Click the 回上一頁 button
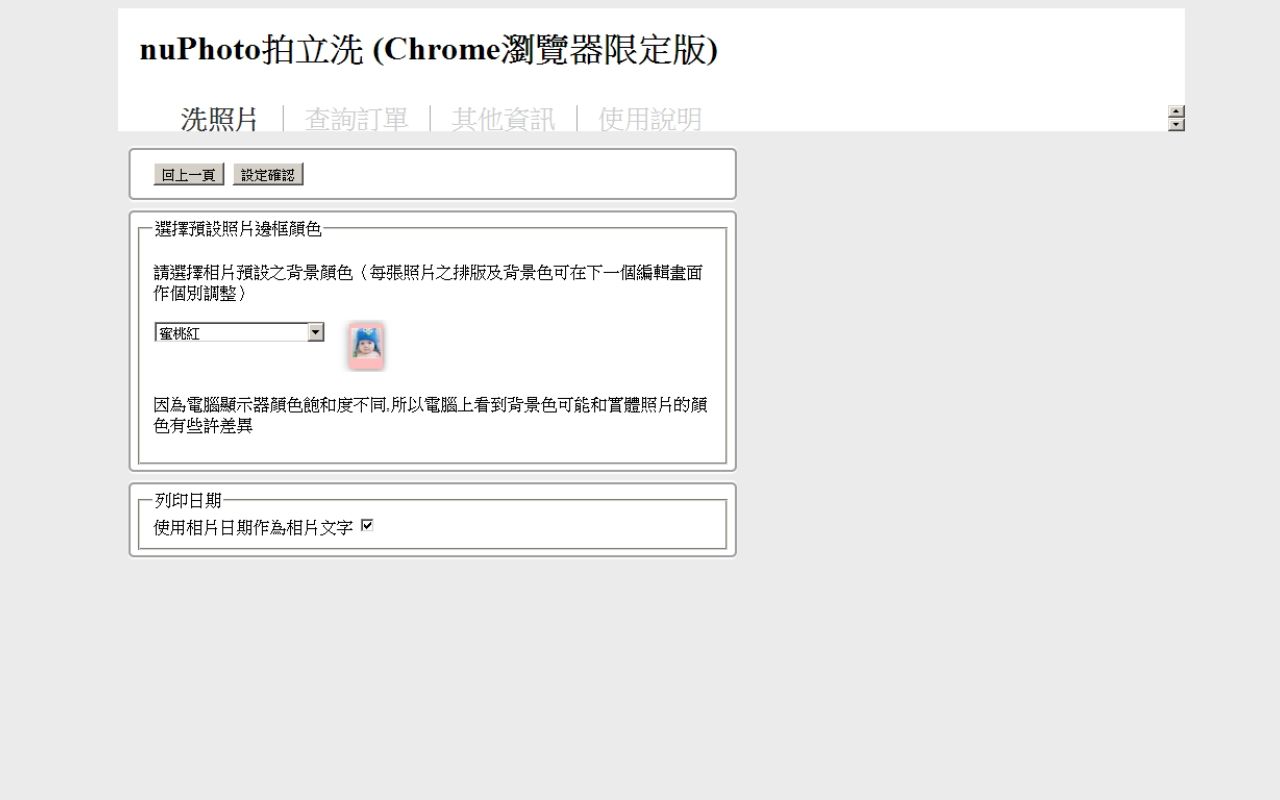The height and width of the screenshot is (800, 1280). 189,175
